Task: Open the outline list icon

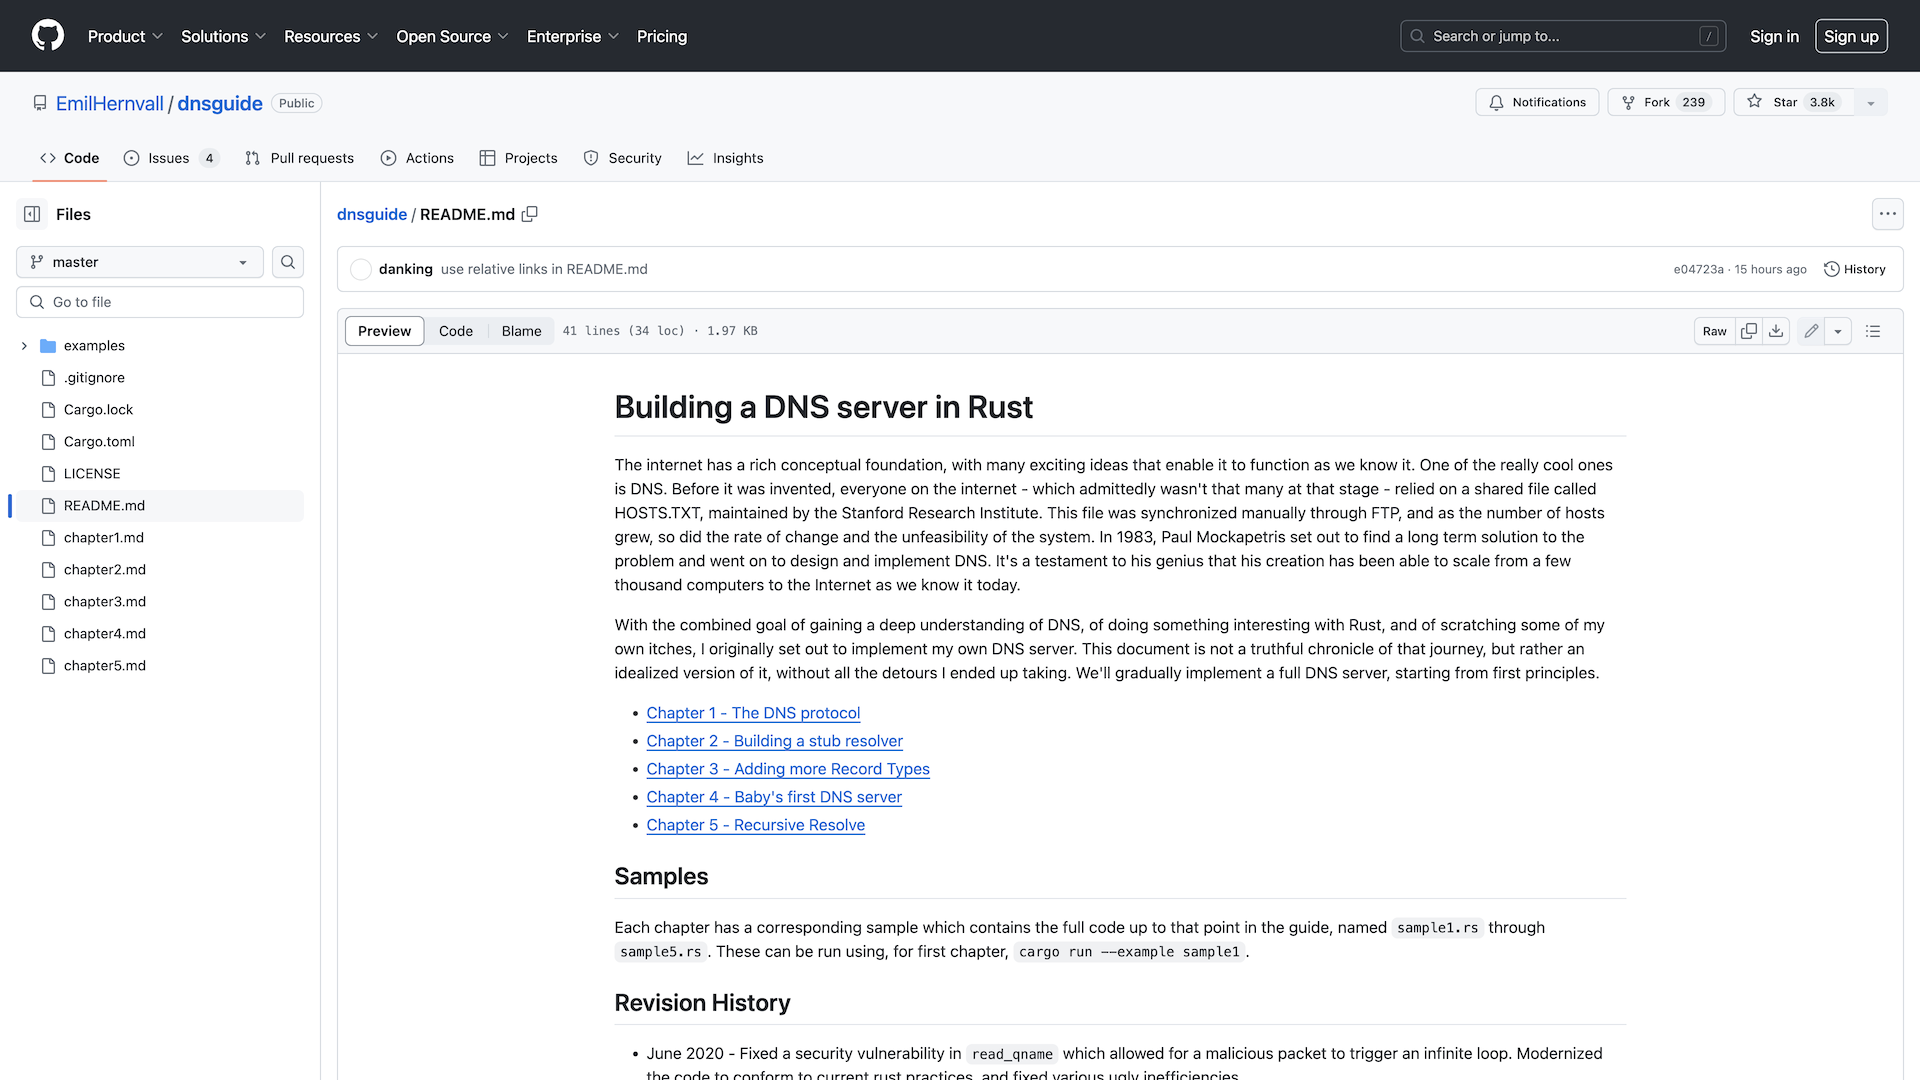Action: click(1873, 331)
